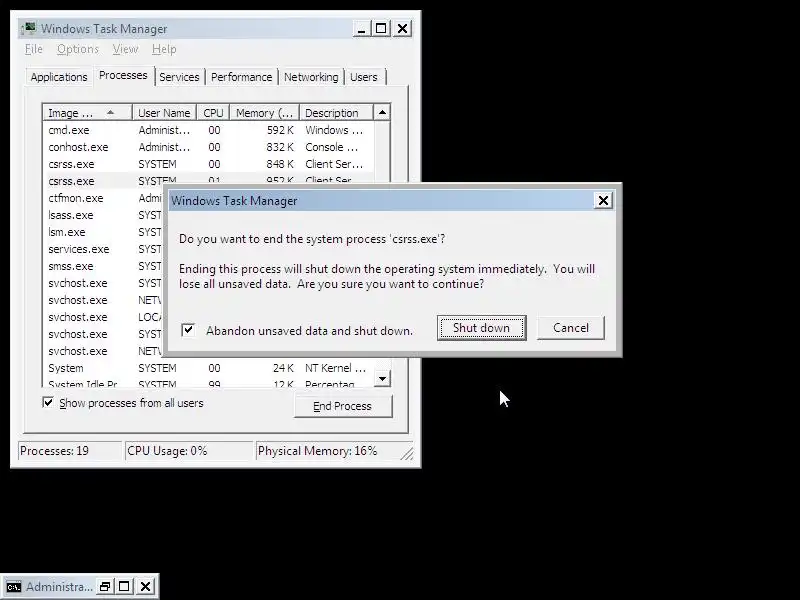The image size is (800, 600).
Task: Sort by Image Name column header
Action: (88, 113)
